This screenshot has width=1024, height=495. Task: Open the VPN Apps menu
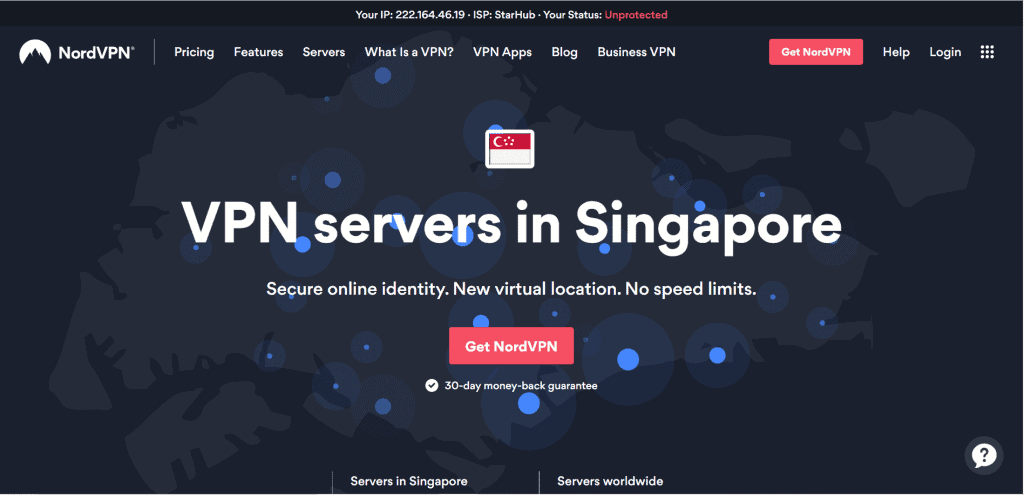tap(502, 52)
